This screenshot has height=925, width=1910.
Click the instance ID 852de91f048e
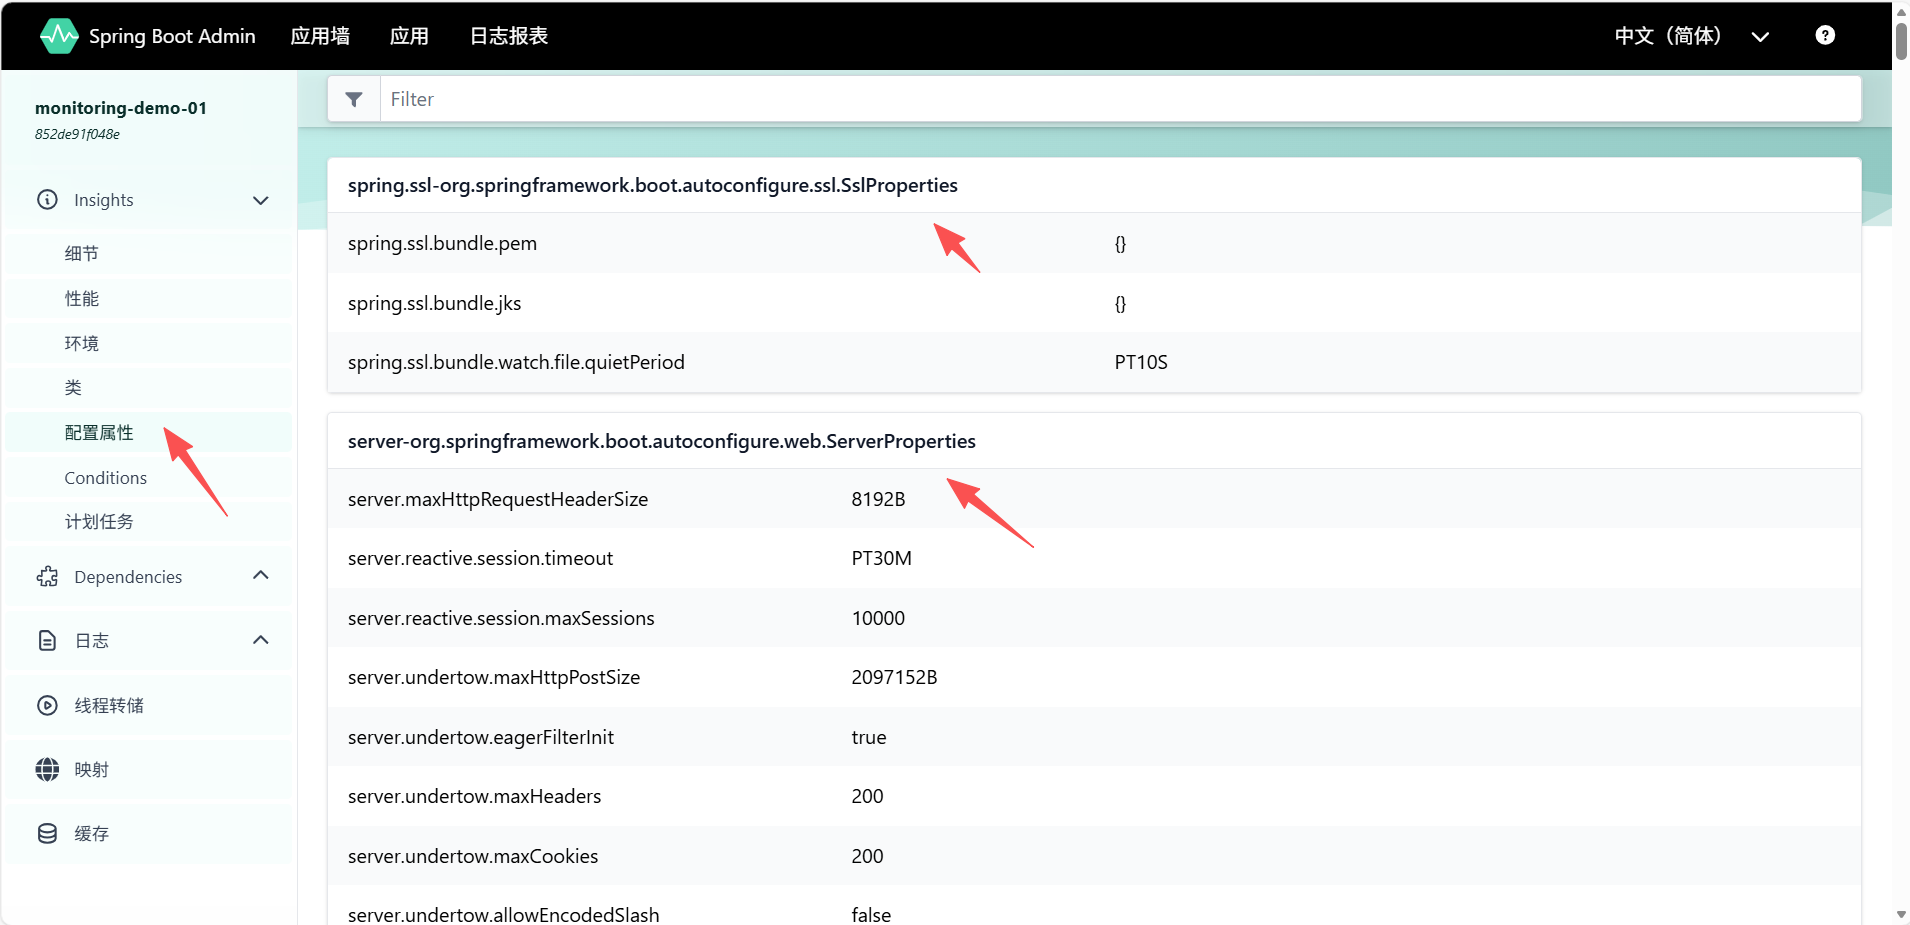click(x=77, y=134)
